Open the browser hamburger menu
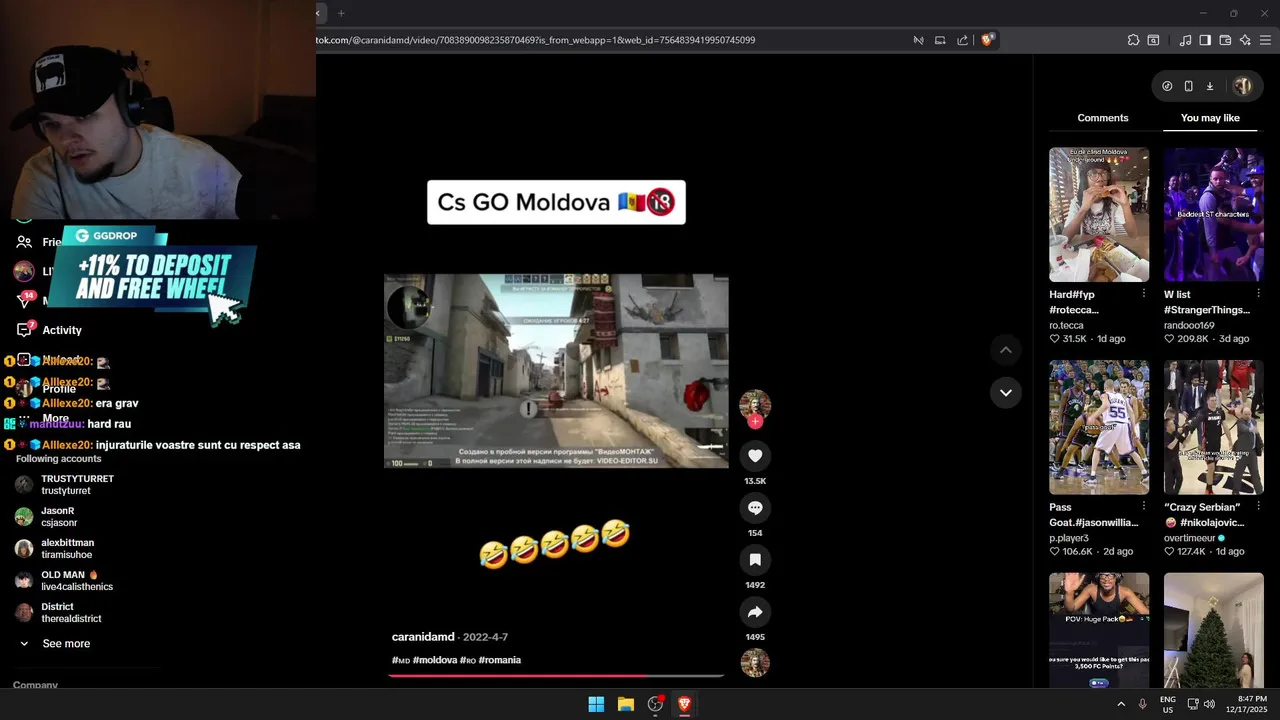 (x=1265, y=40)
